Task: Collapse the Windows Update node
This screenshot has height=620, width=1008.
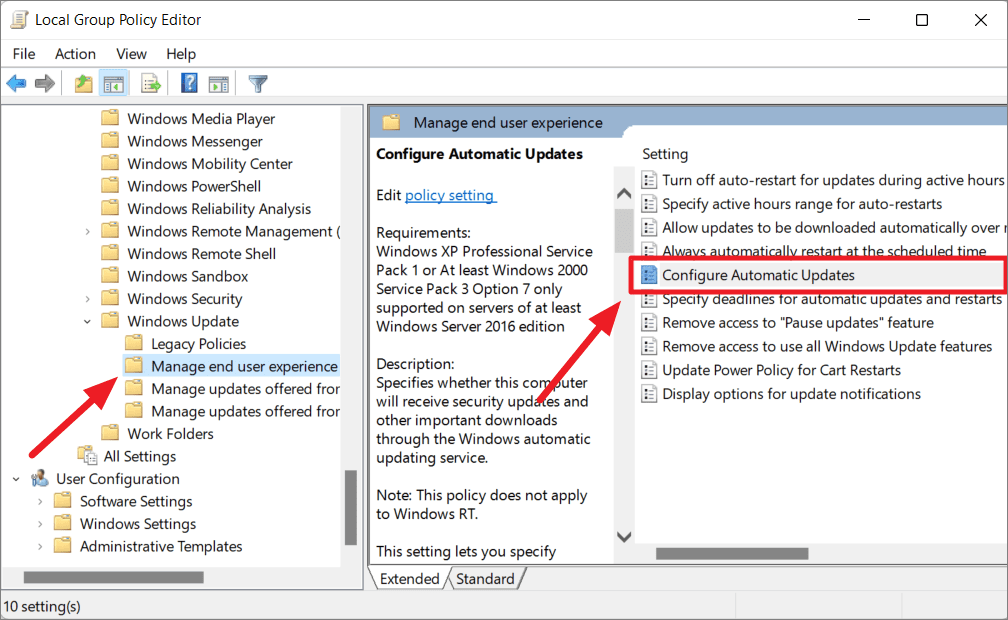Action: click(87, 322)
